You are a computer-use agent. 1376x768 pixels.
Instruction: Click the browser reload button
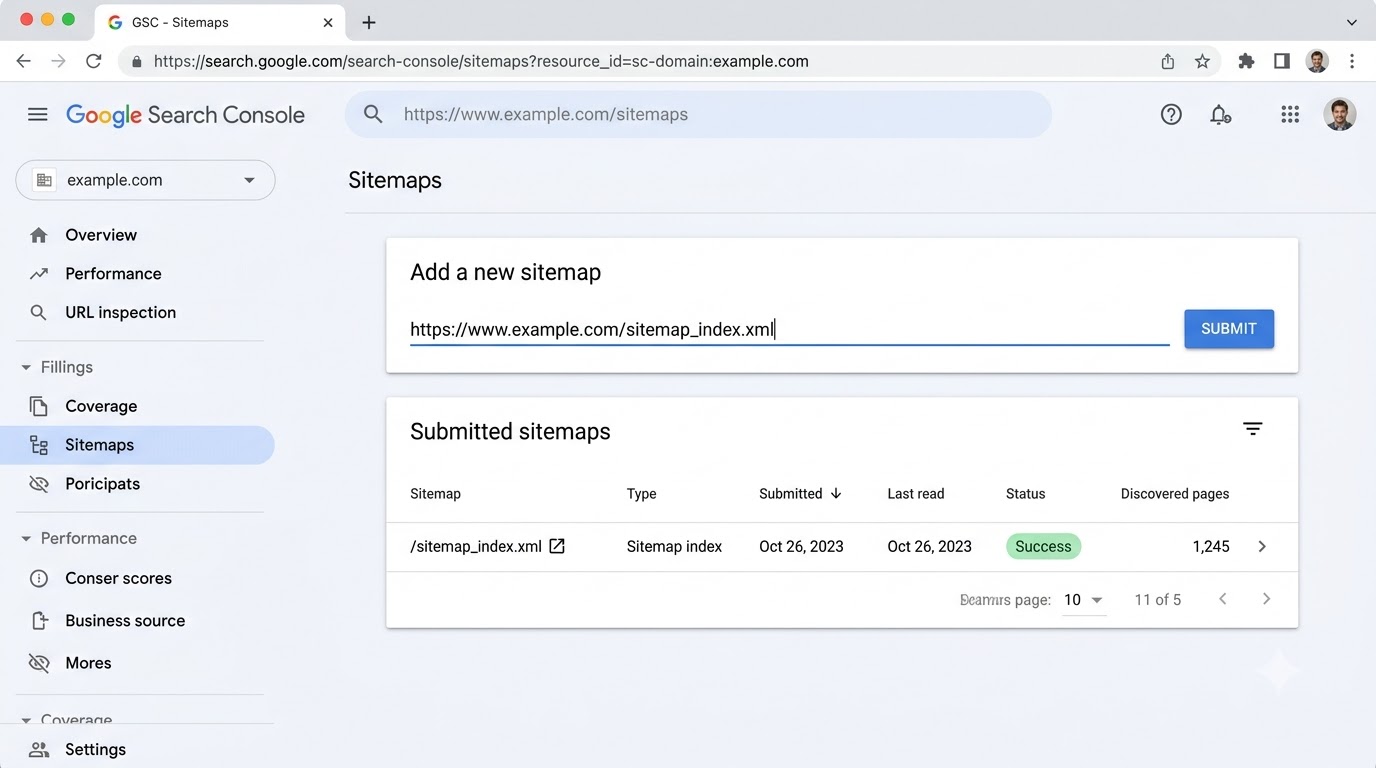pos(94,61)
